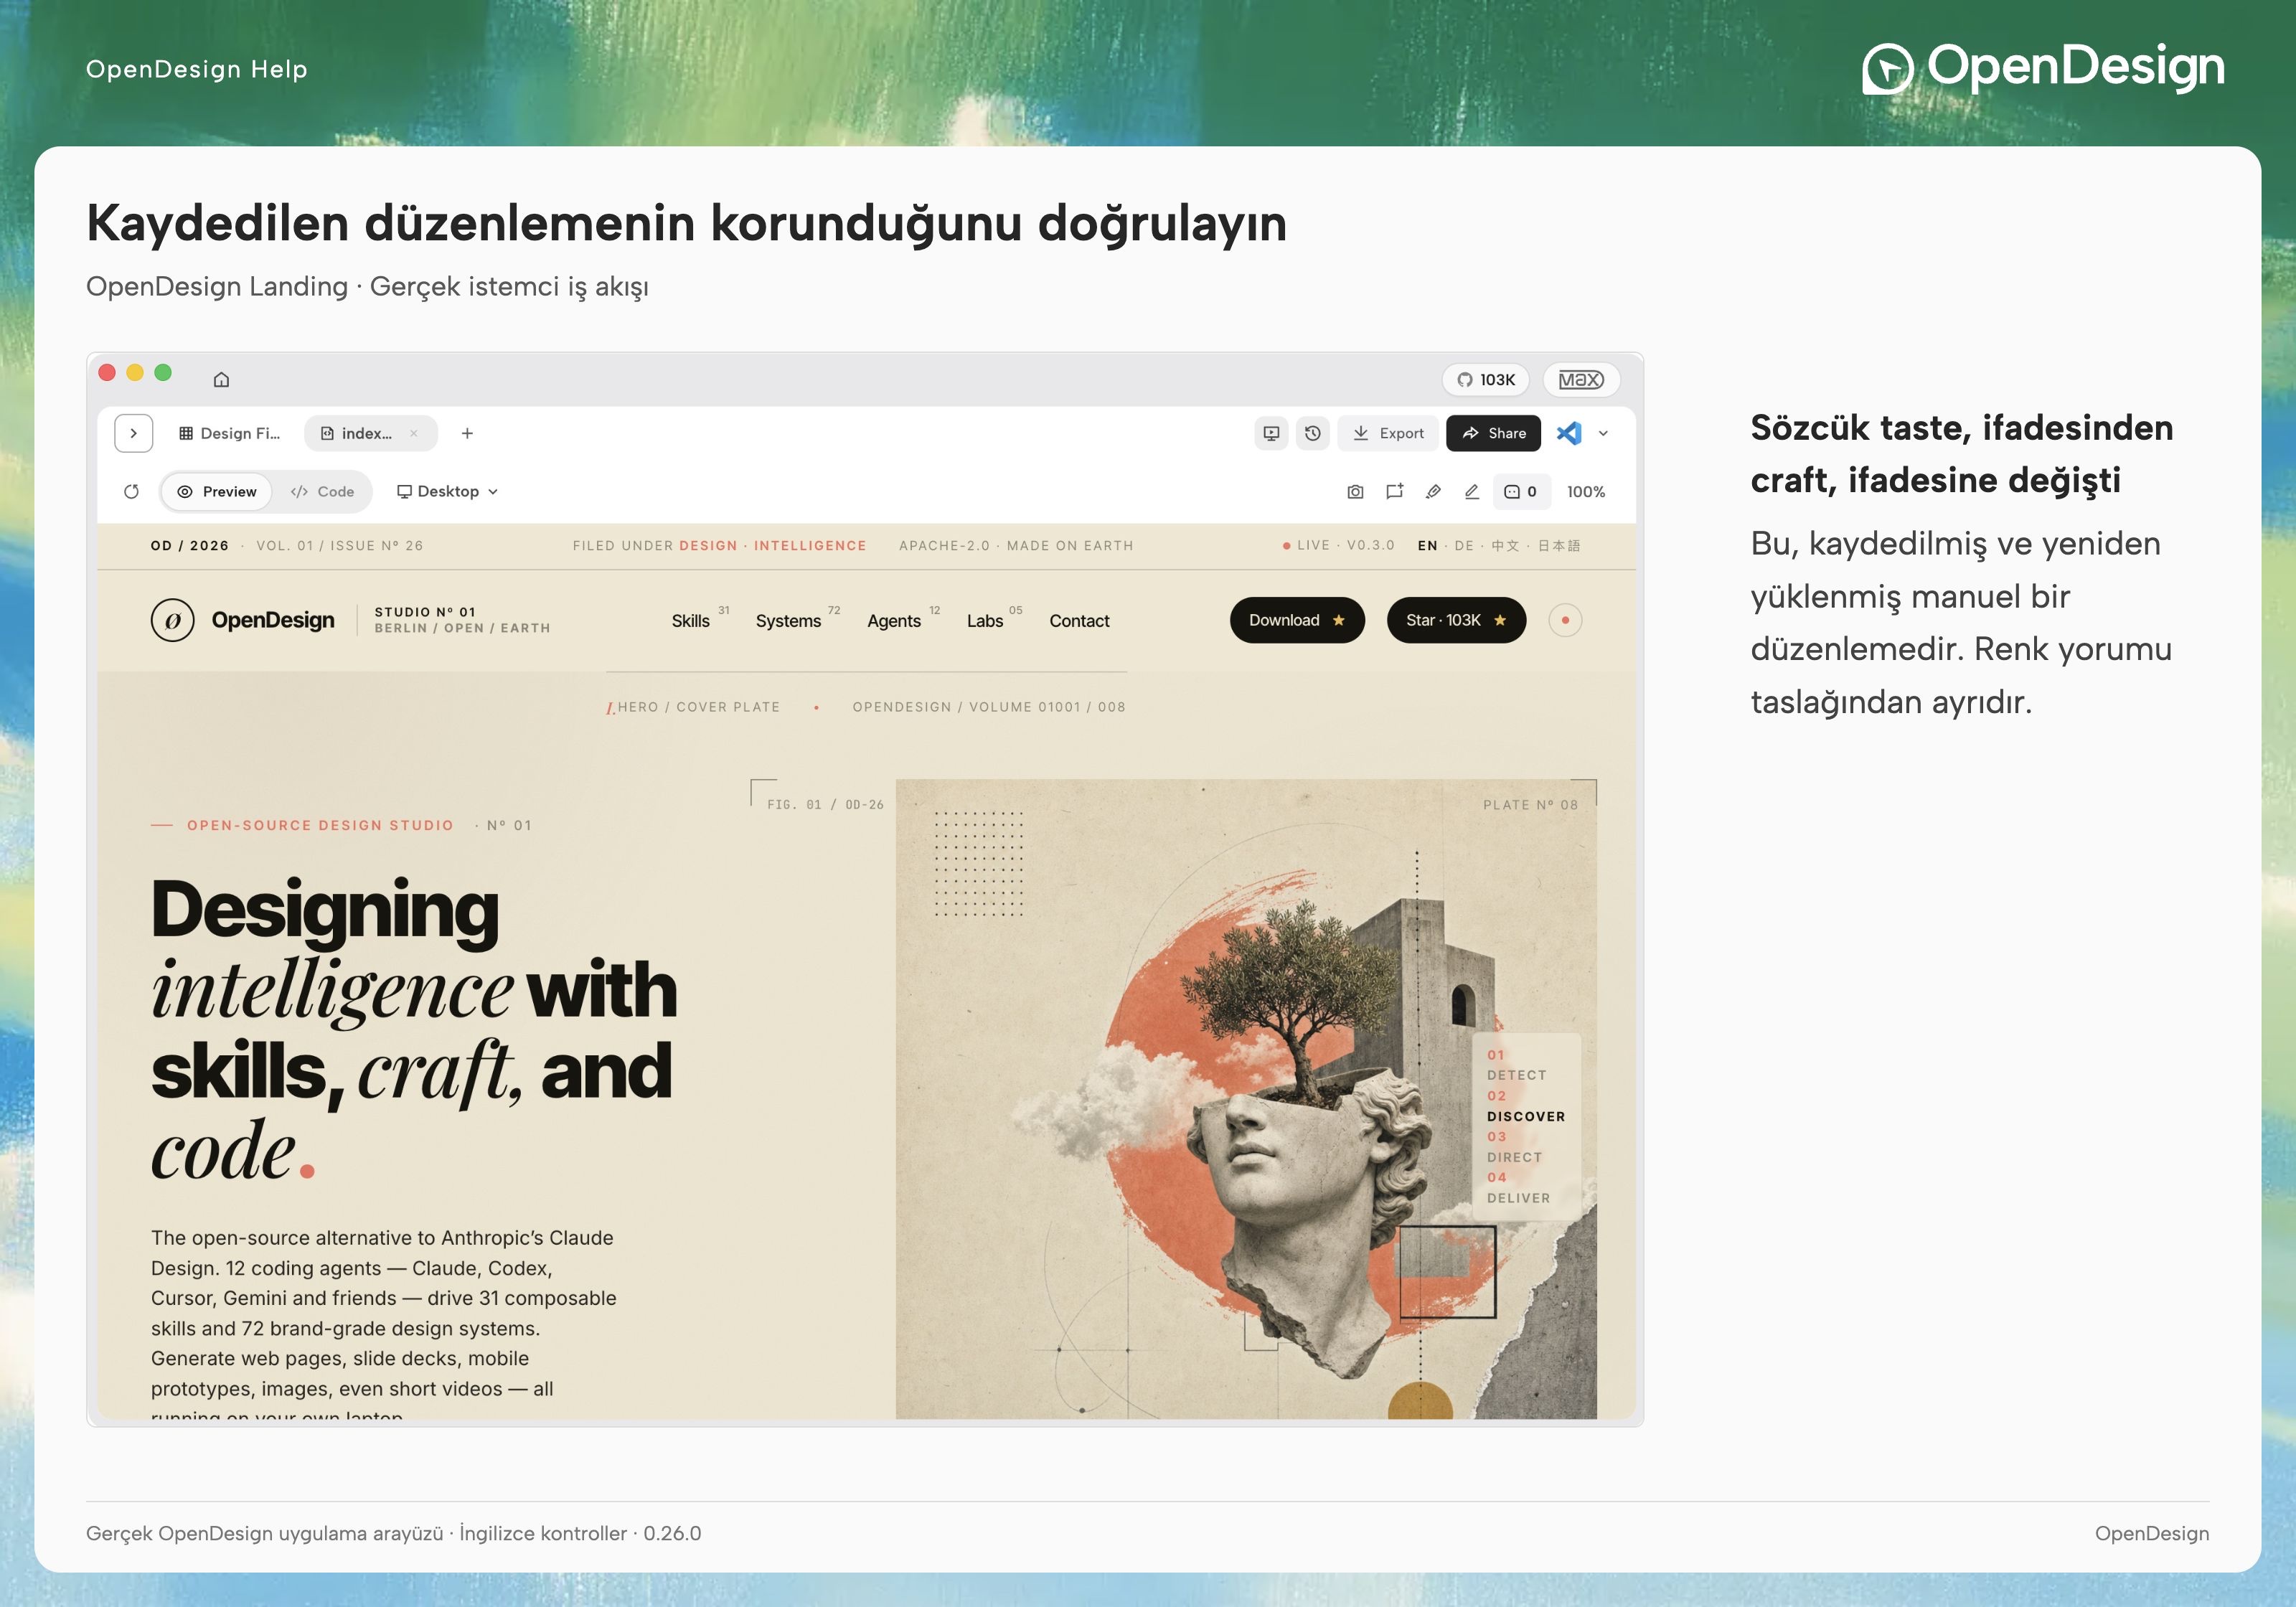Click the Download button with star
The image size is (2296, 1607).
coord(1297,620)
